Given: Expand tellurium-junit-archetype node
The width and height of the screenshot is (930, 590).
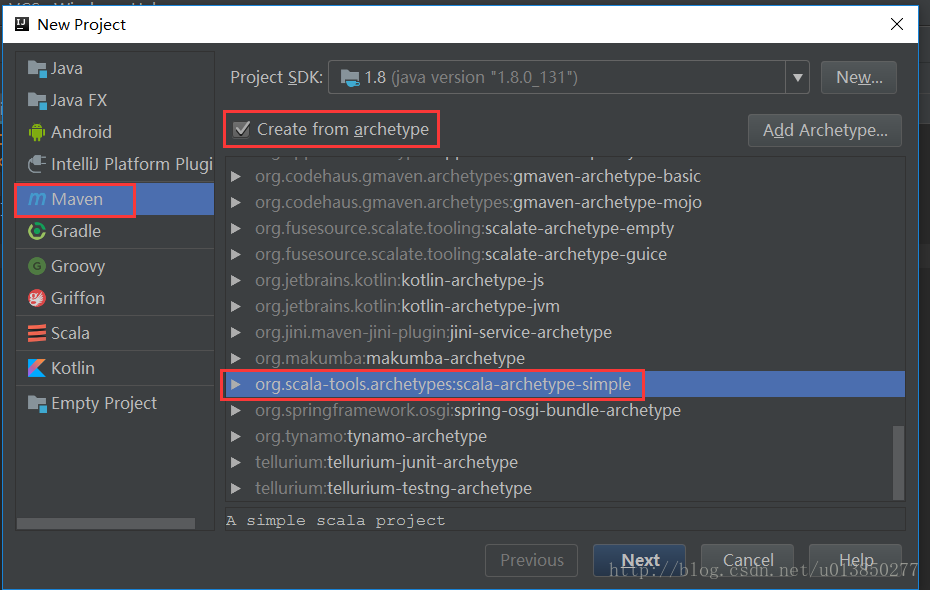Looking at the screenshot, I should pos(236,463).
